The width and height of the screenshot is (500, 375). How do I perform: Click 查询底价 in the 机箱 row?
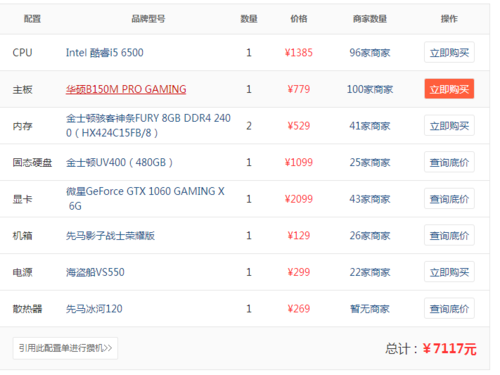[x=449, y=235]
